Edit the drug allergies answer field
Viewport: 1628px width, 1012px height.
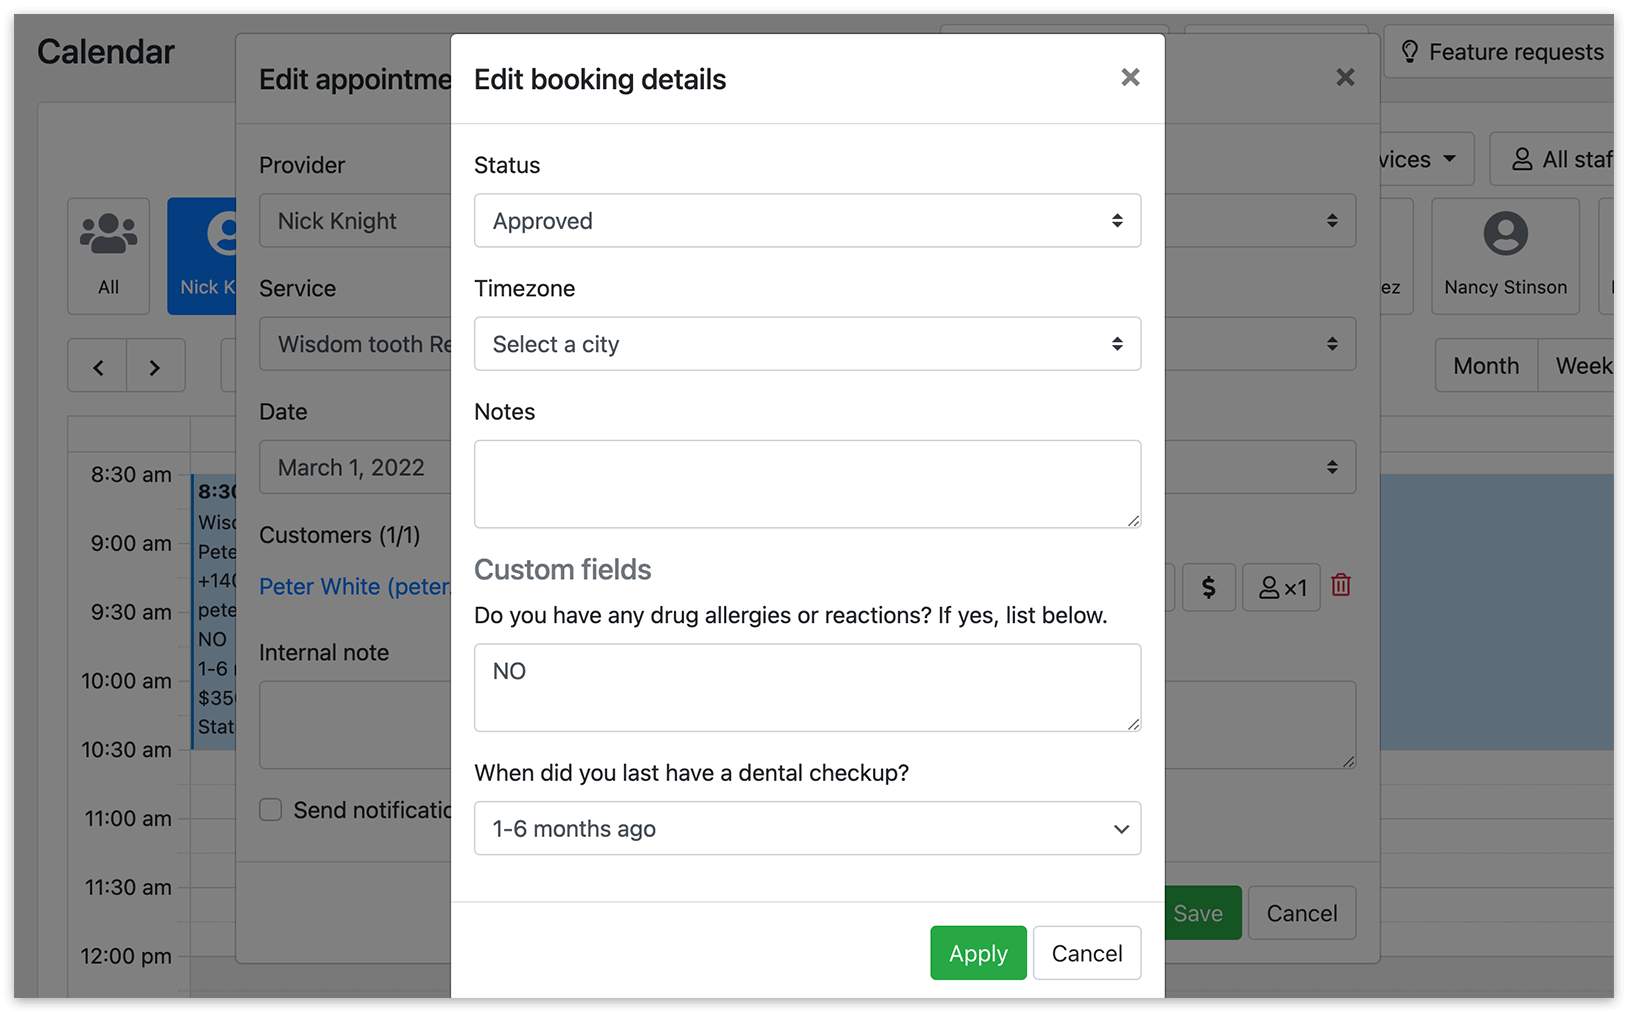[807, 687]
